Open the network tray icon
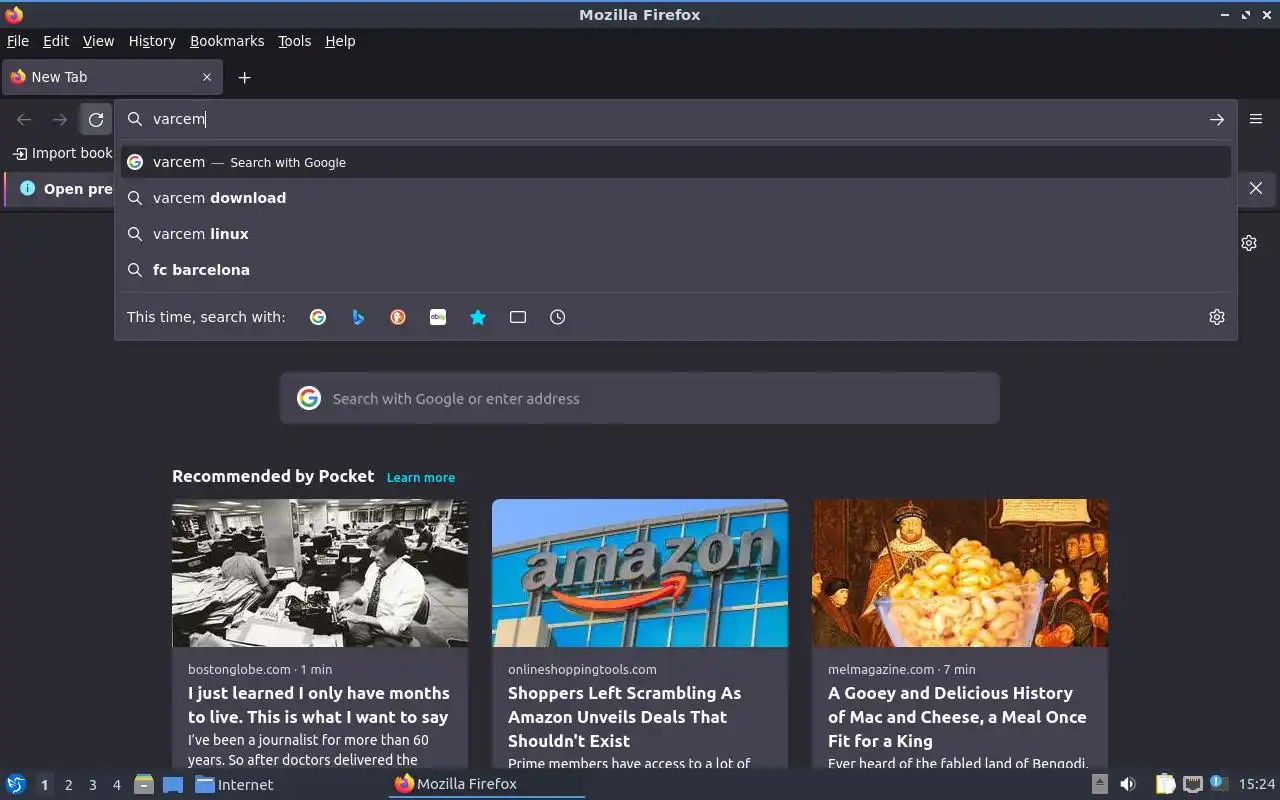The height and width of the screenshot is (800, 1280). click(x=1192, y=784)
